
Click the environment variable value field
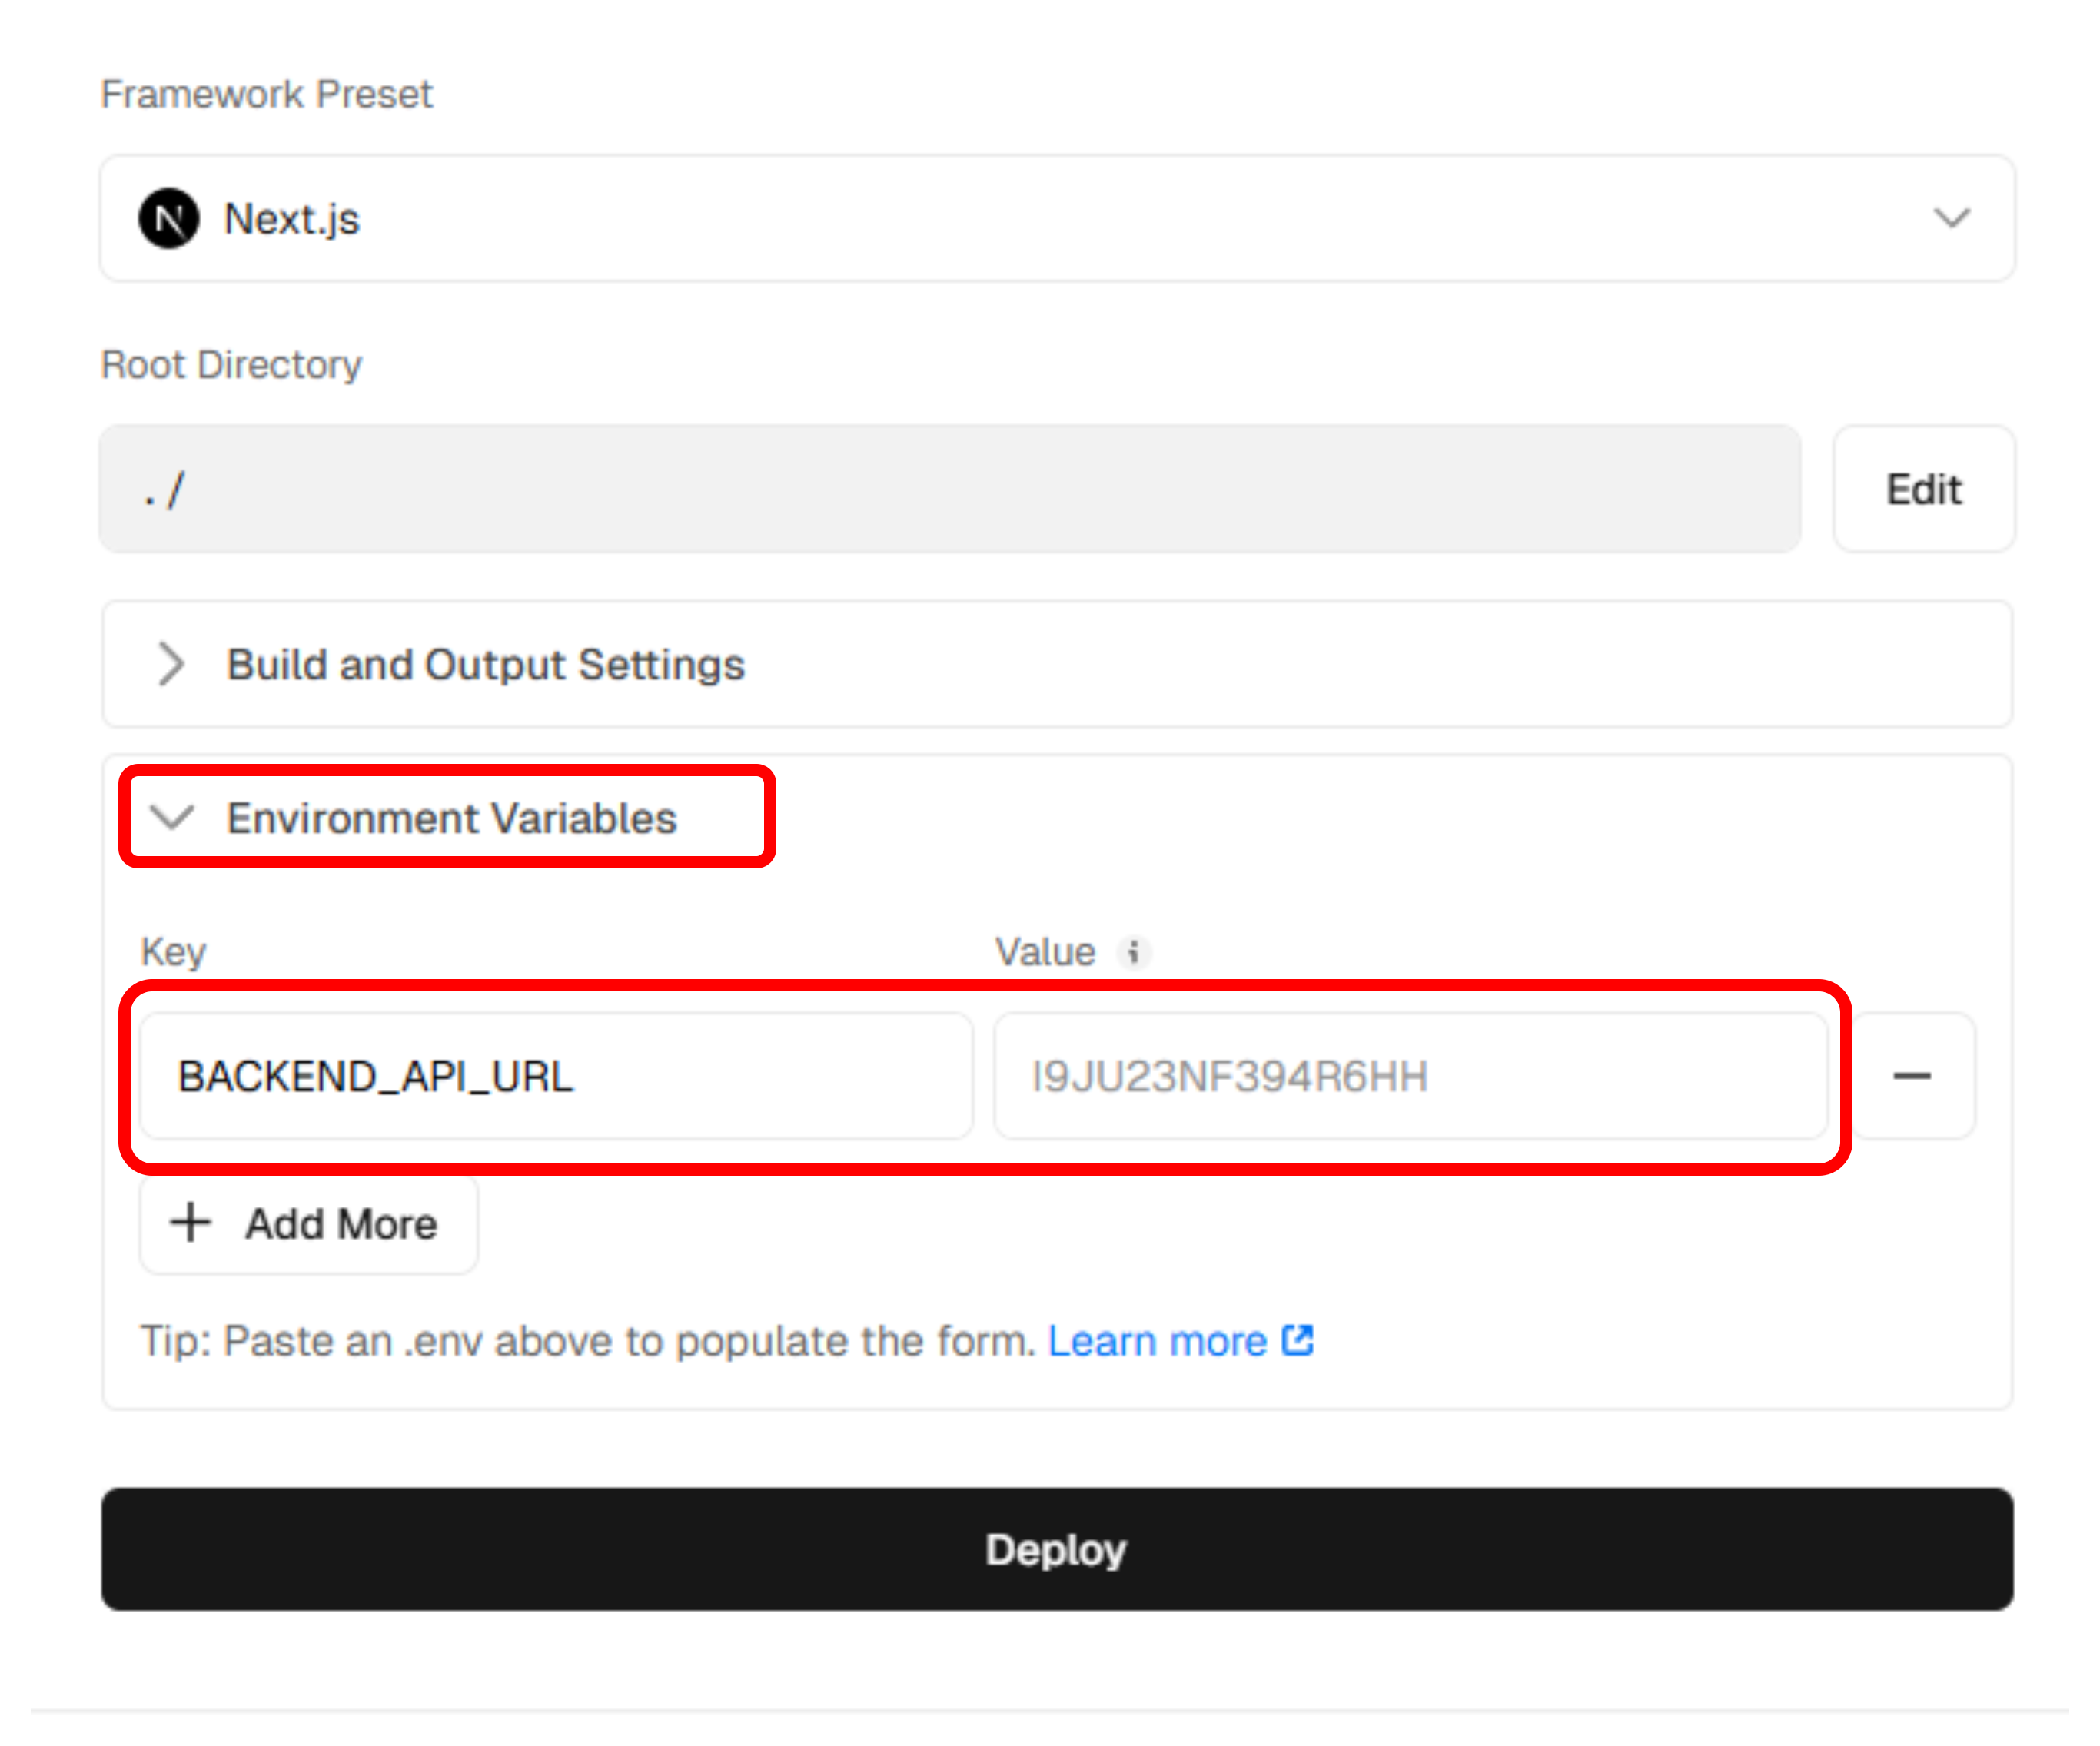[x=1410, y=1076]
